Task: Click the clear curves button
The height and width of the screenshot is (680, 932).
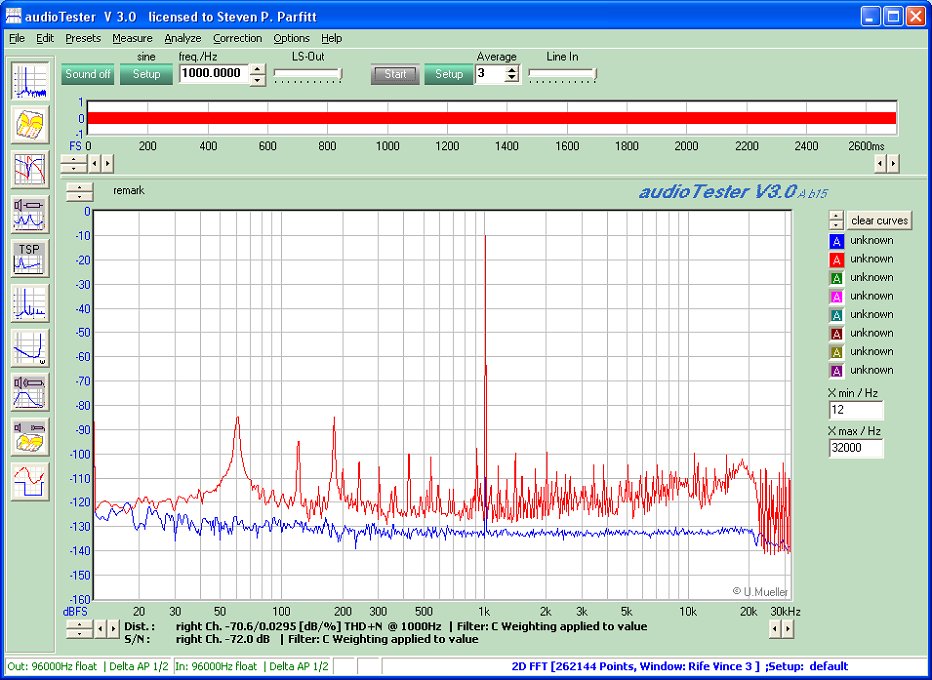Action: click(x=879, y=221)
